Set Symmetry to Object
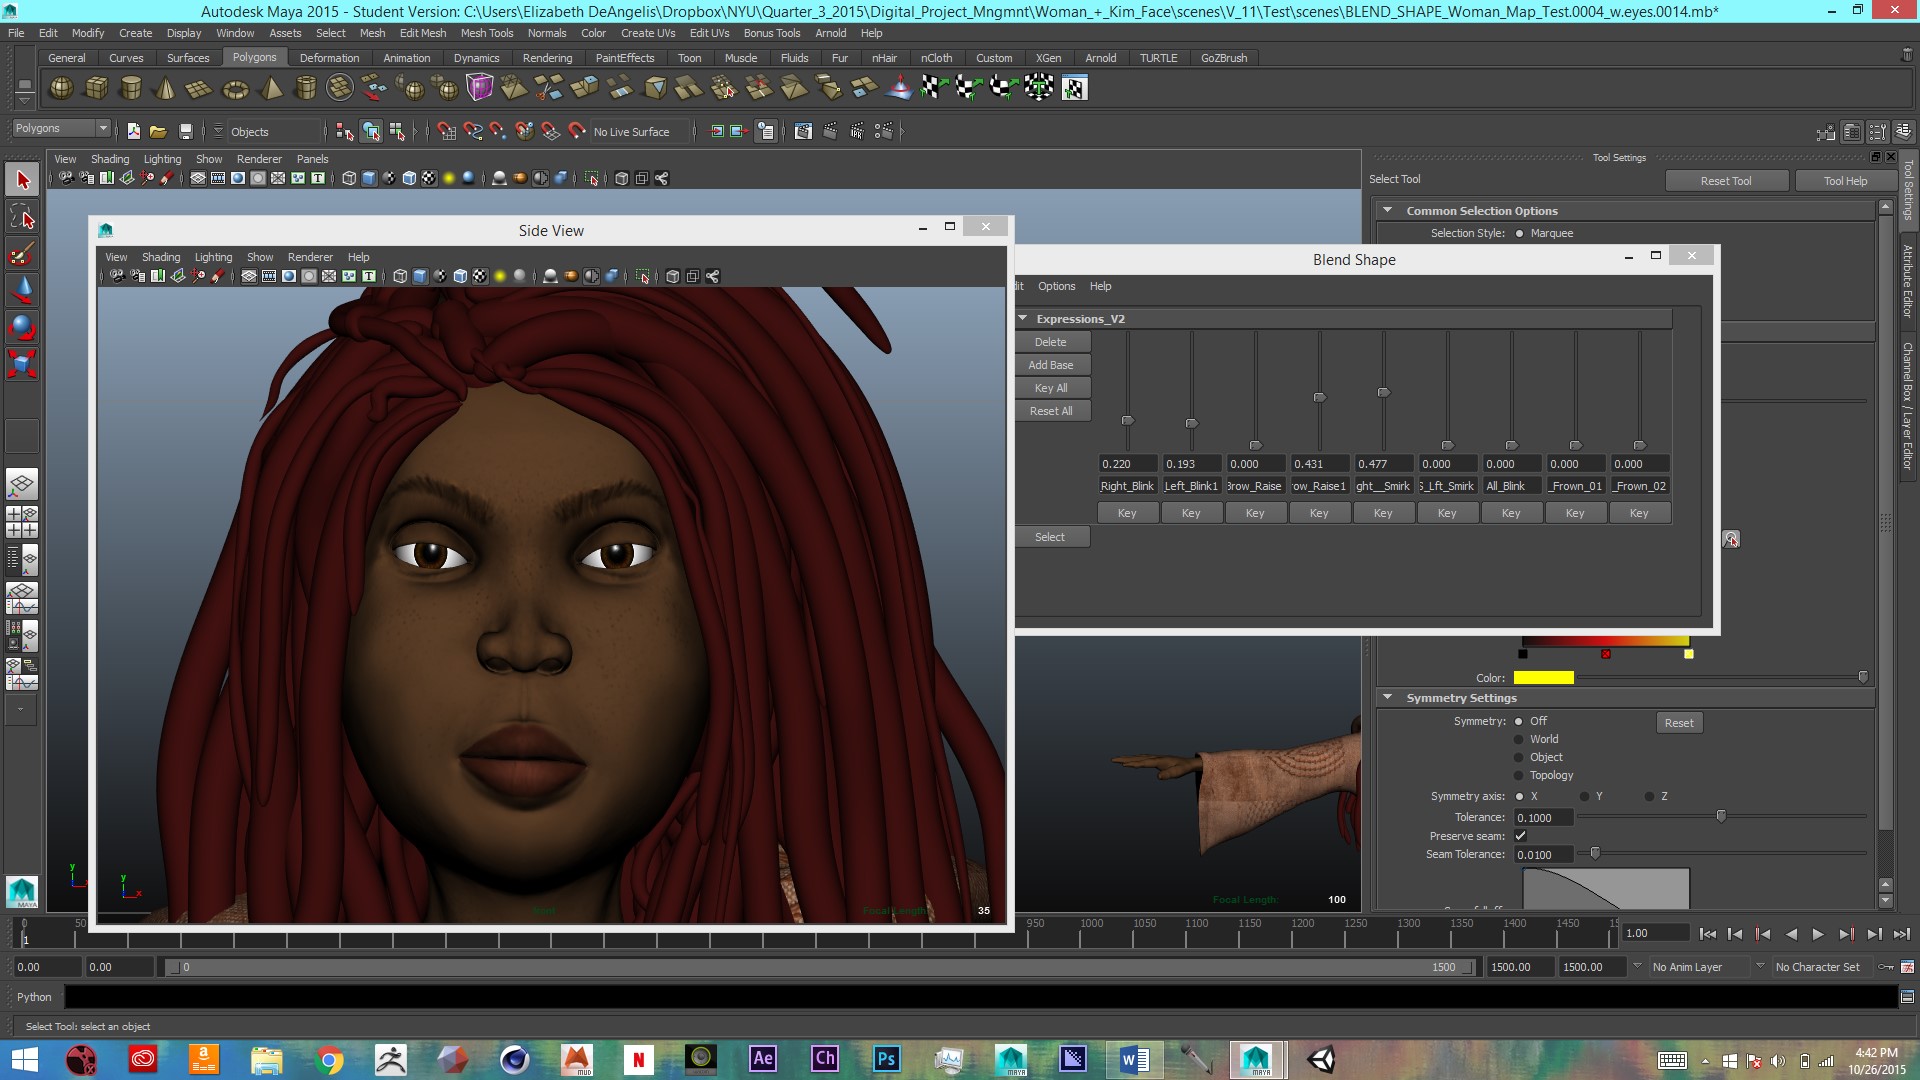This screenshot has width=1920, height=1080. [x=1519, y=757]
